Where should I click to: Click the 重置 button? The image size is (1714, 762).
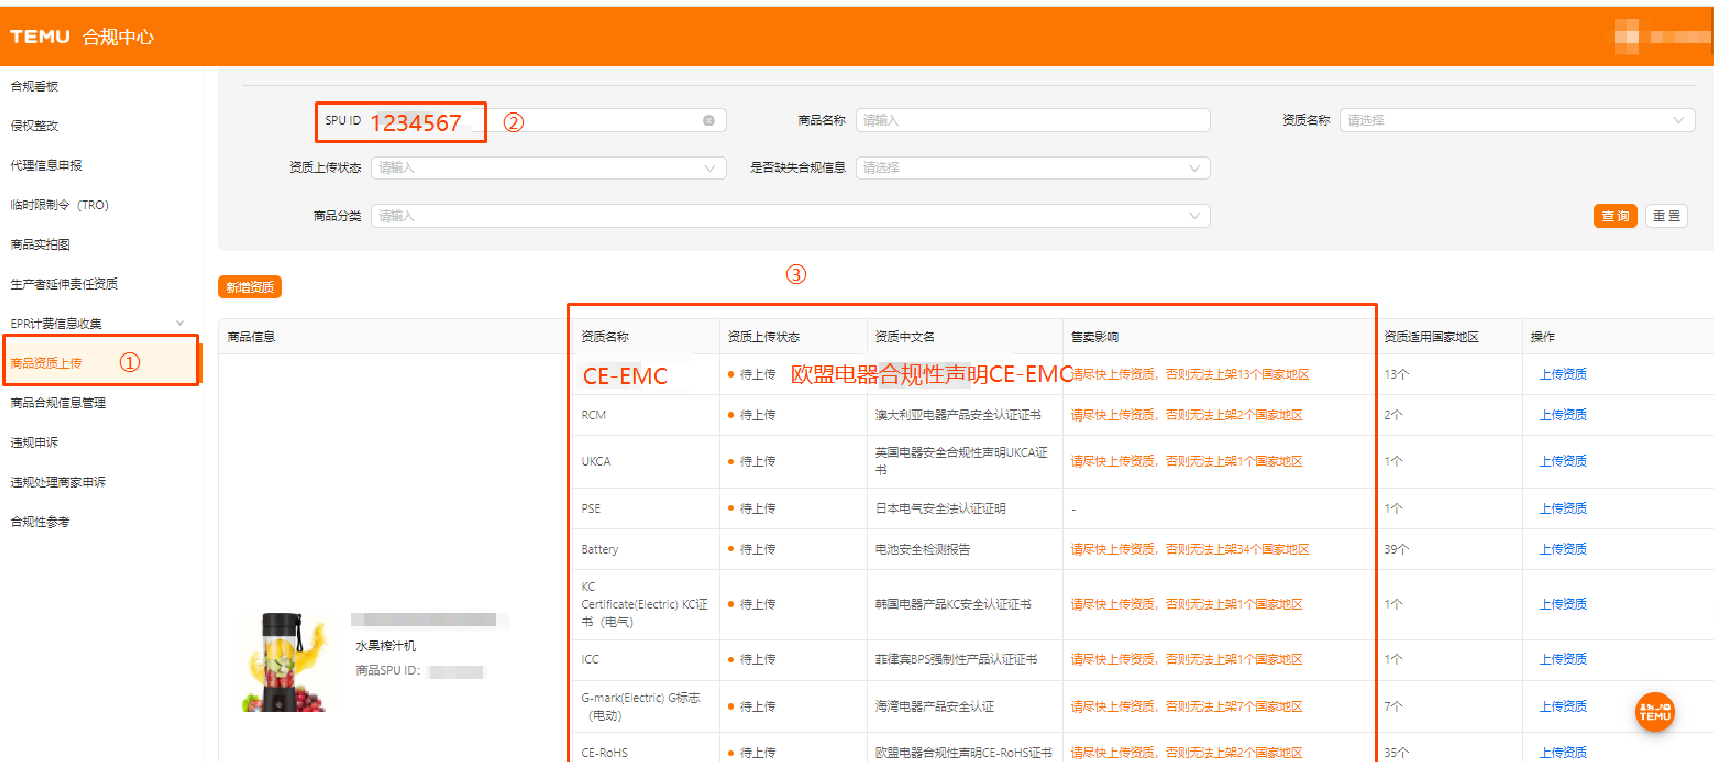(1666, 216)
